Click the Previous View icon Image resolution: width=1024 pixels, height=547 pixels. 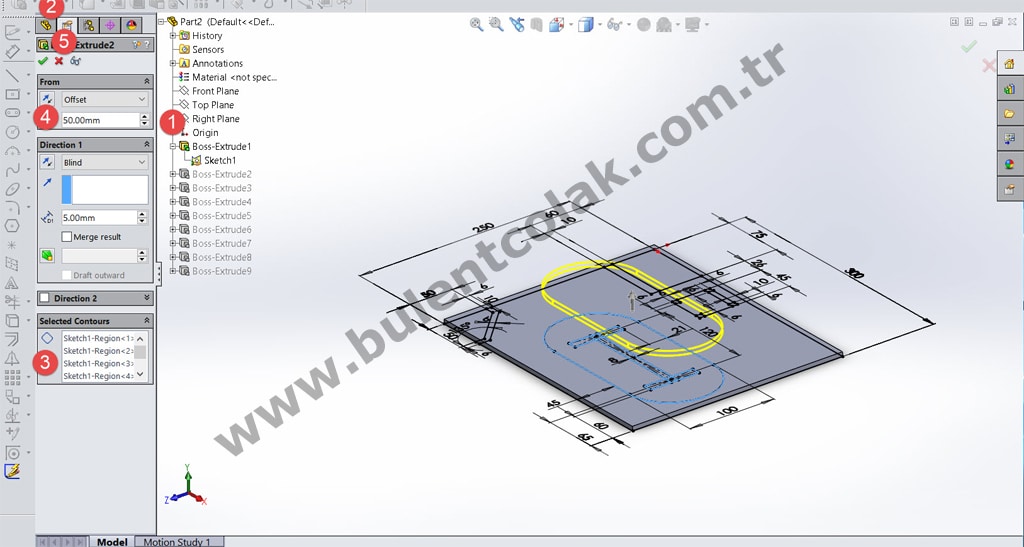517,25
